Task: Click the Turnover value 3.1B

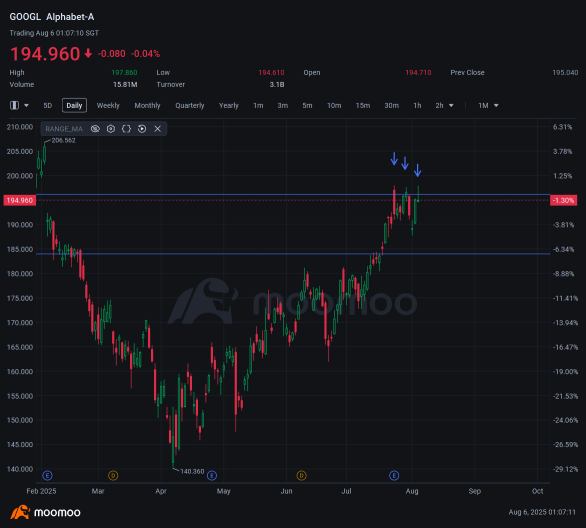Action: point(277,84)
